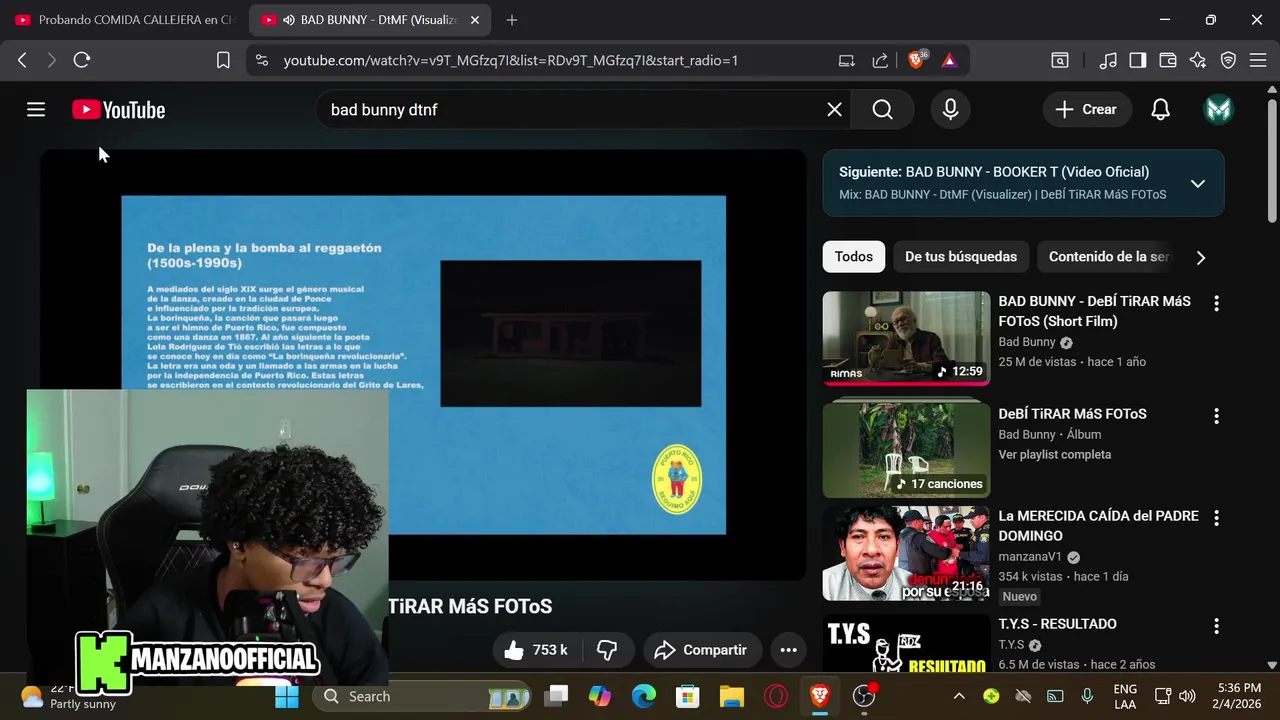Open the YouTube hamburger guide menu
The height and width of the screenshot is (720, 1280).
tap(36, 110)
